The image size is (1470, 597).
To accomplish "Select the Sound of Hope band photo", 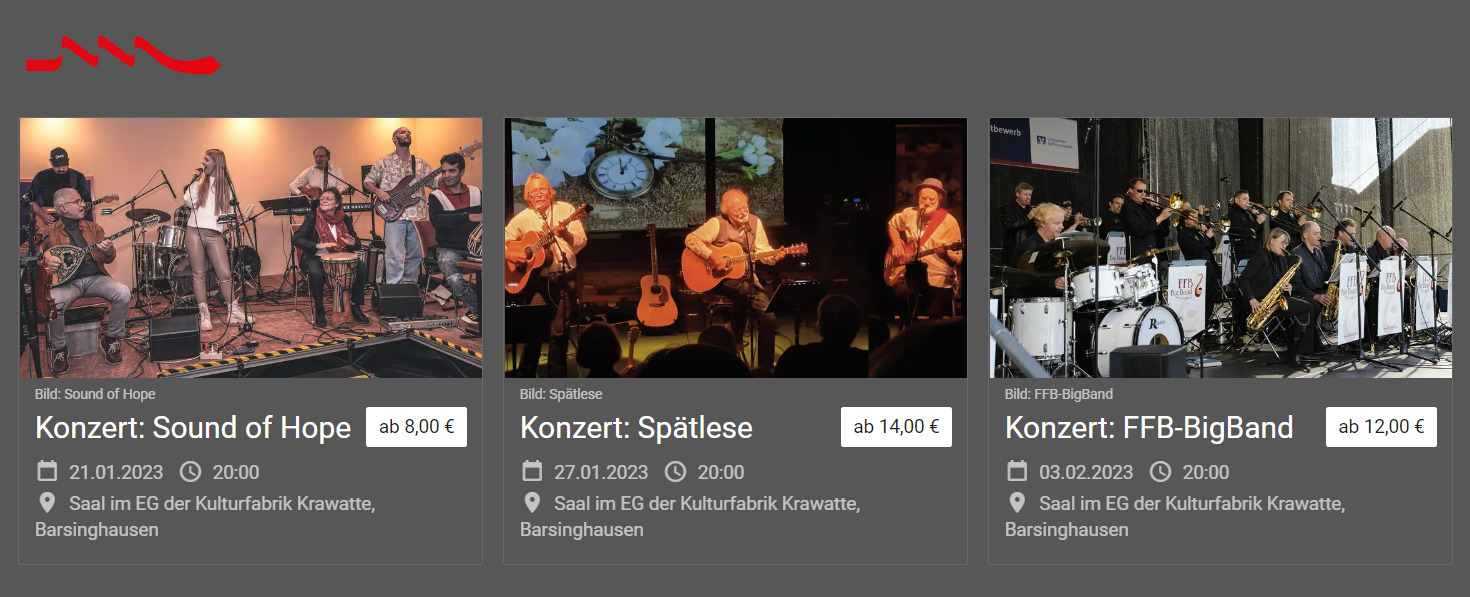I will point(251,247).
